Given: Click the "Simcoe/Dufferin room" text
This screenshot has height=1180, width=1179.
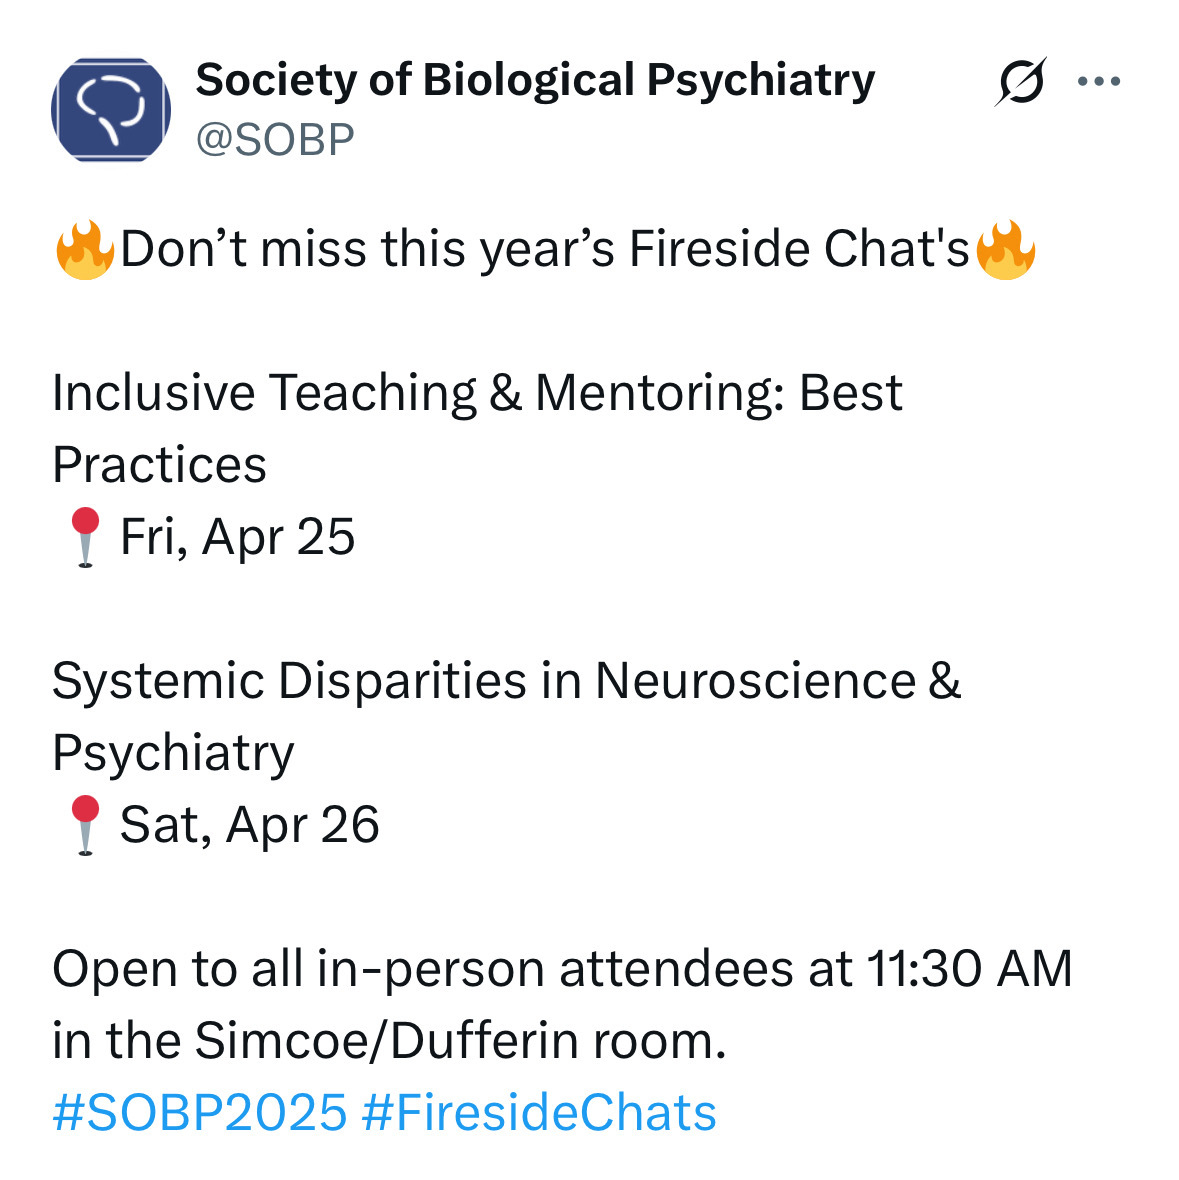Looking at the screenshot, I should pyautogui.click(x=457, y=1041).
